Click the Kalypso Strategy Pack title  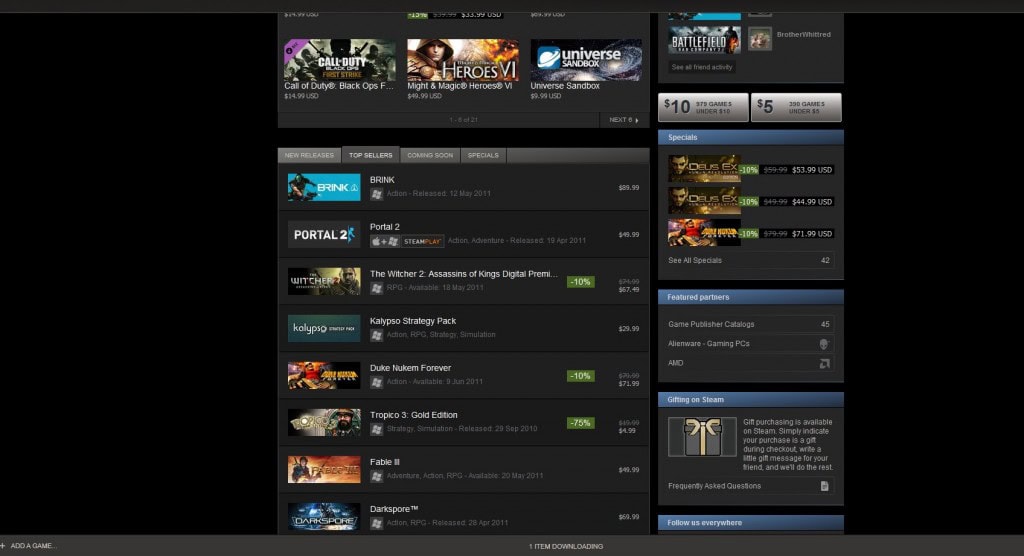point(413,321)
